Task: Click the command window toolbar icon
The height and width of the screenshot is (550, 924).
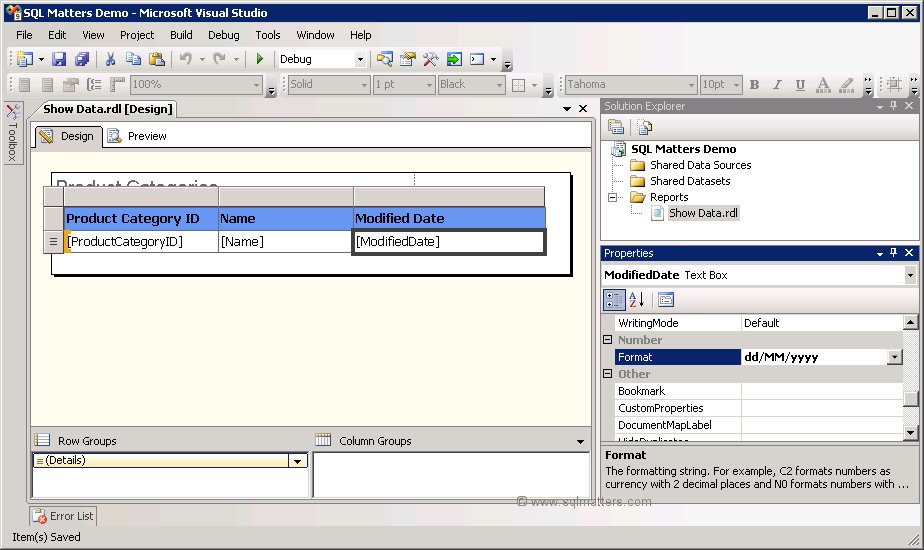Action: coord(477,59)
